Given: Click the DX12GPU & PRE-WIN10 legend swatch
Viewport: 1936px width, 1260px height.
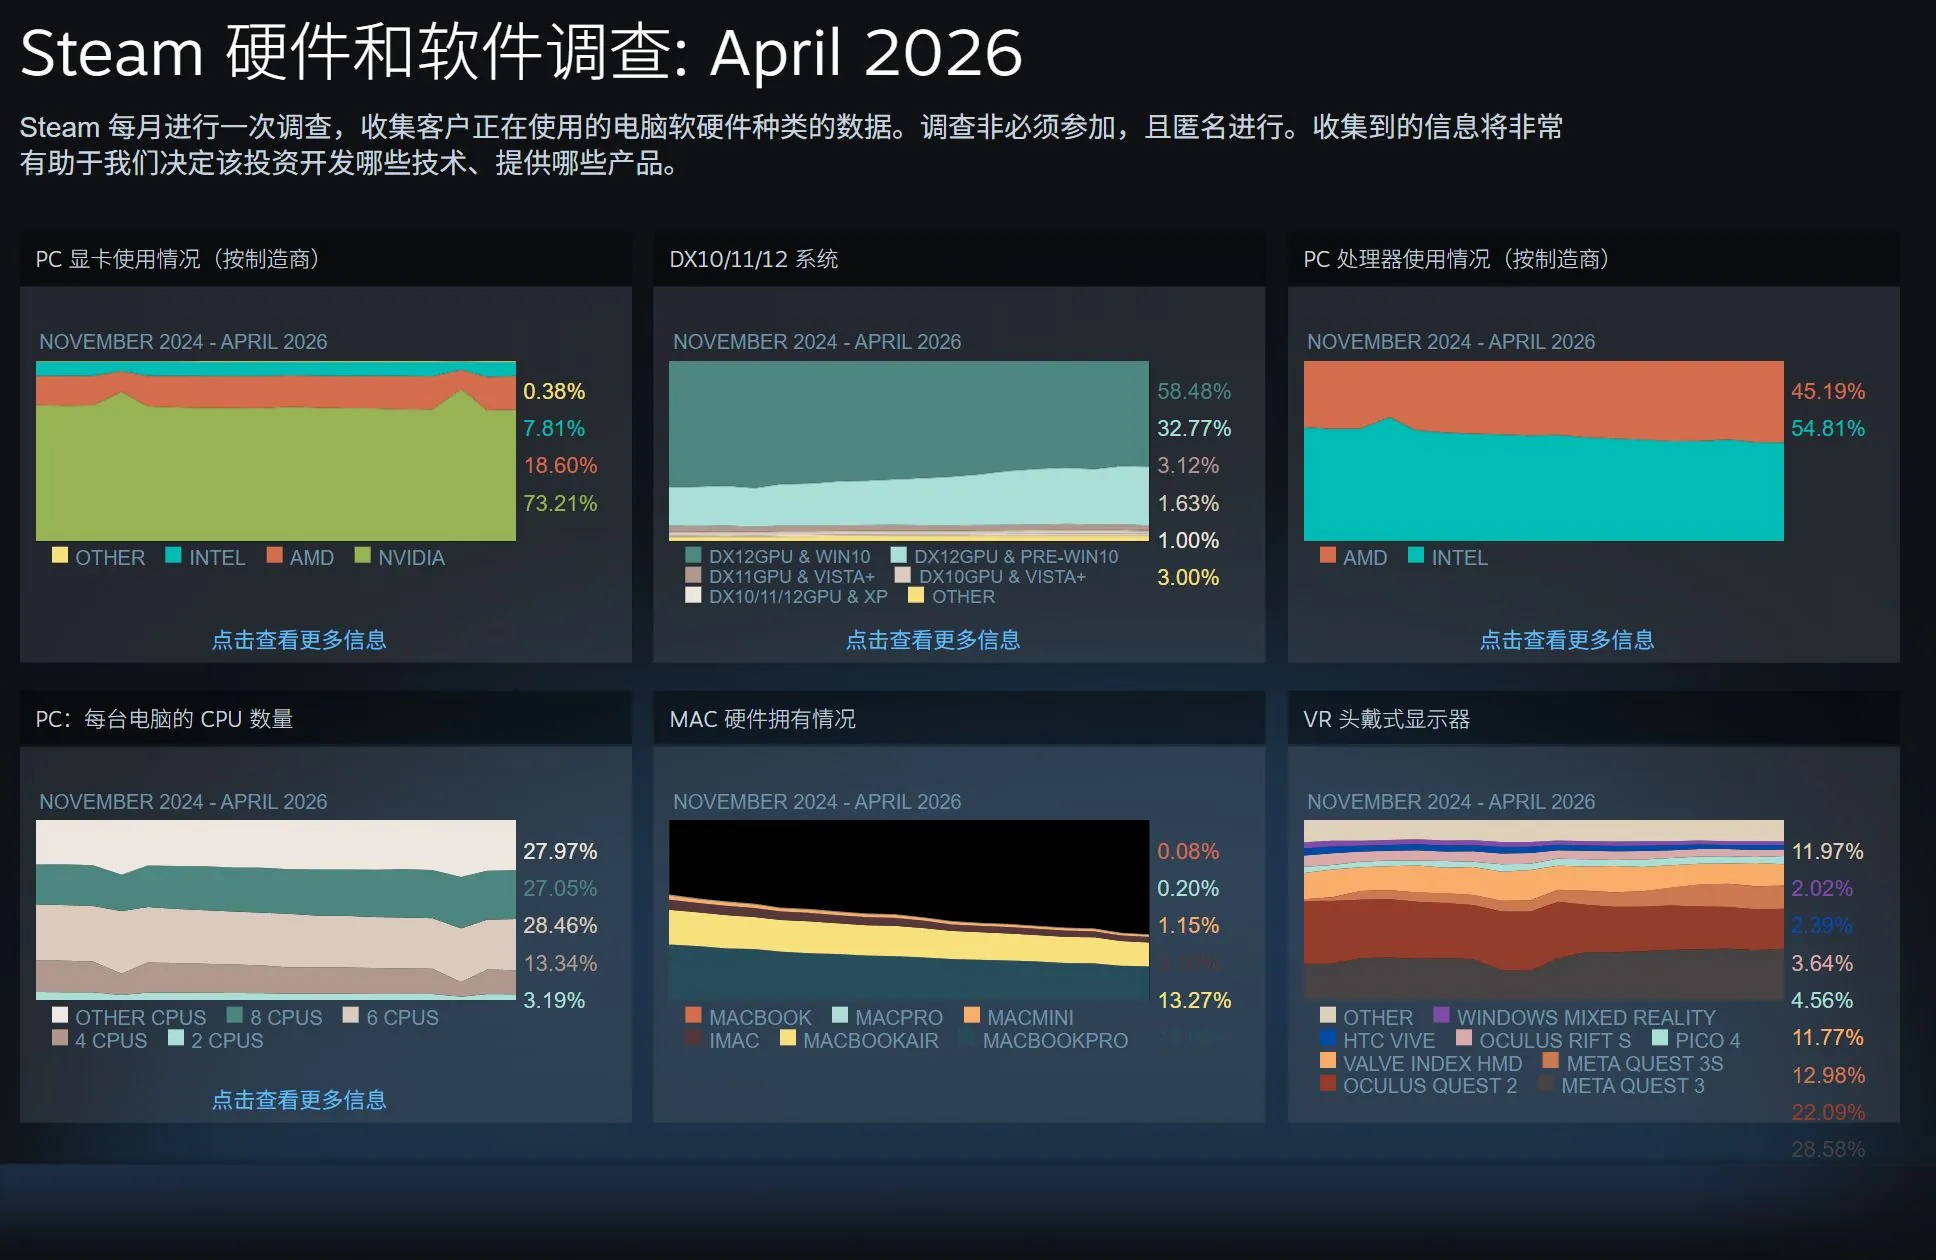Looking at the screenshot, I should 898,555.
